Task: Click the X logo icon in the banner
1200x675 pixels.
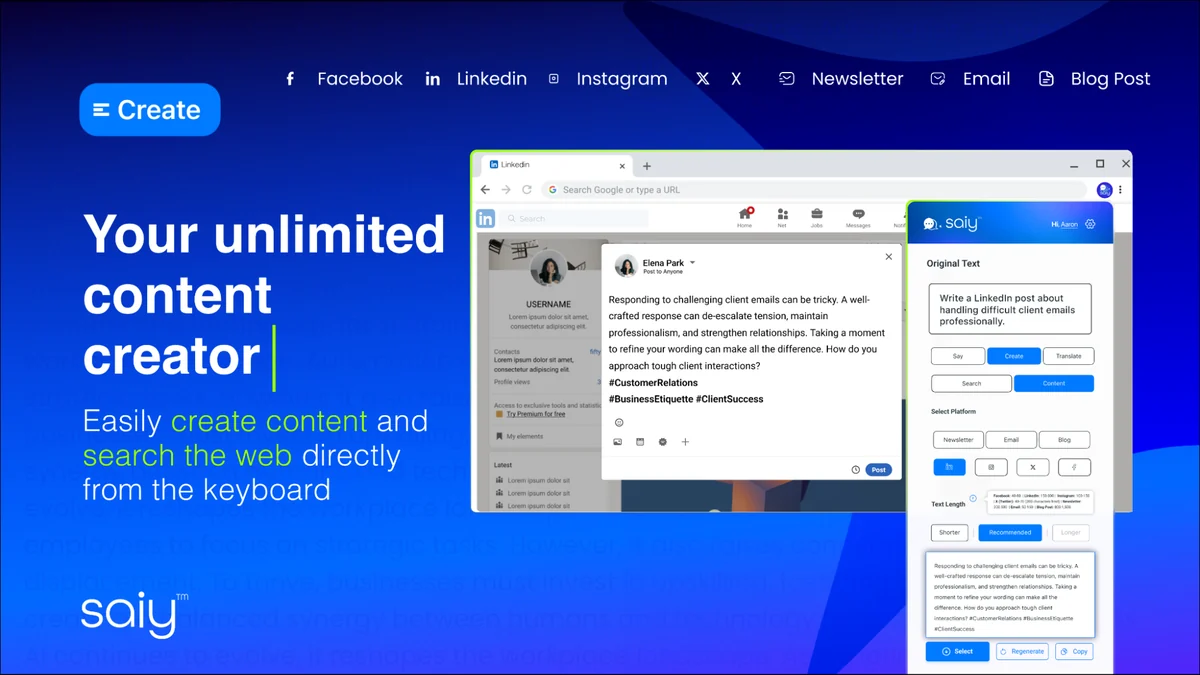Action: point(703,79)
